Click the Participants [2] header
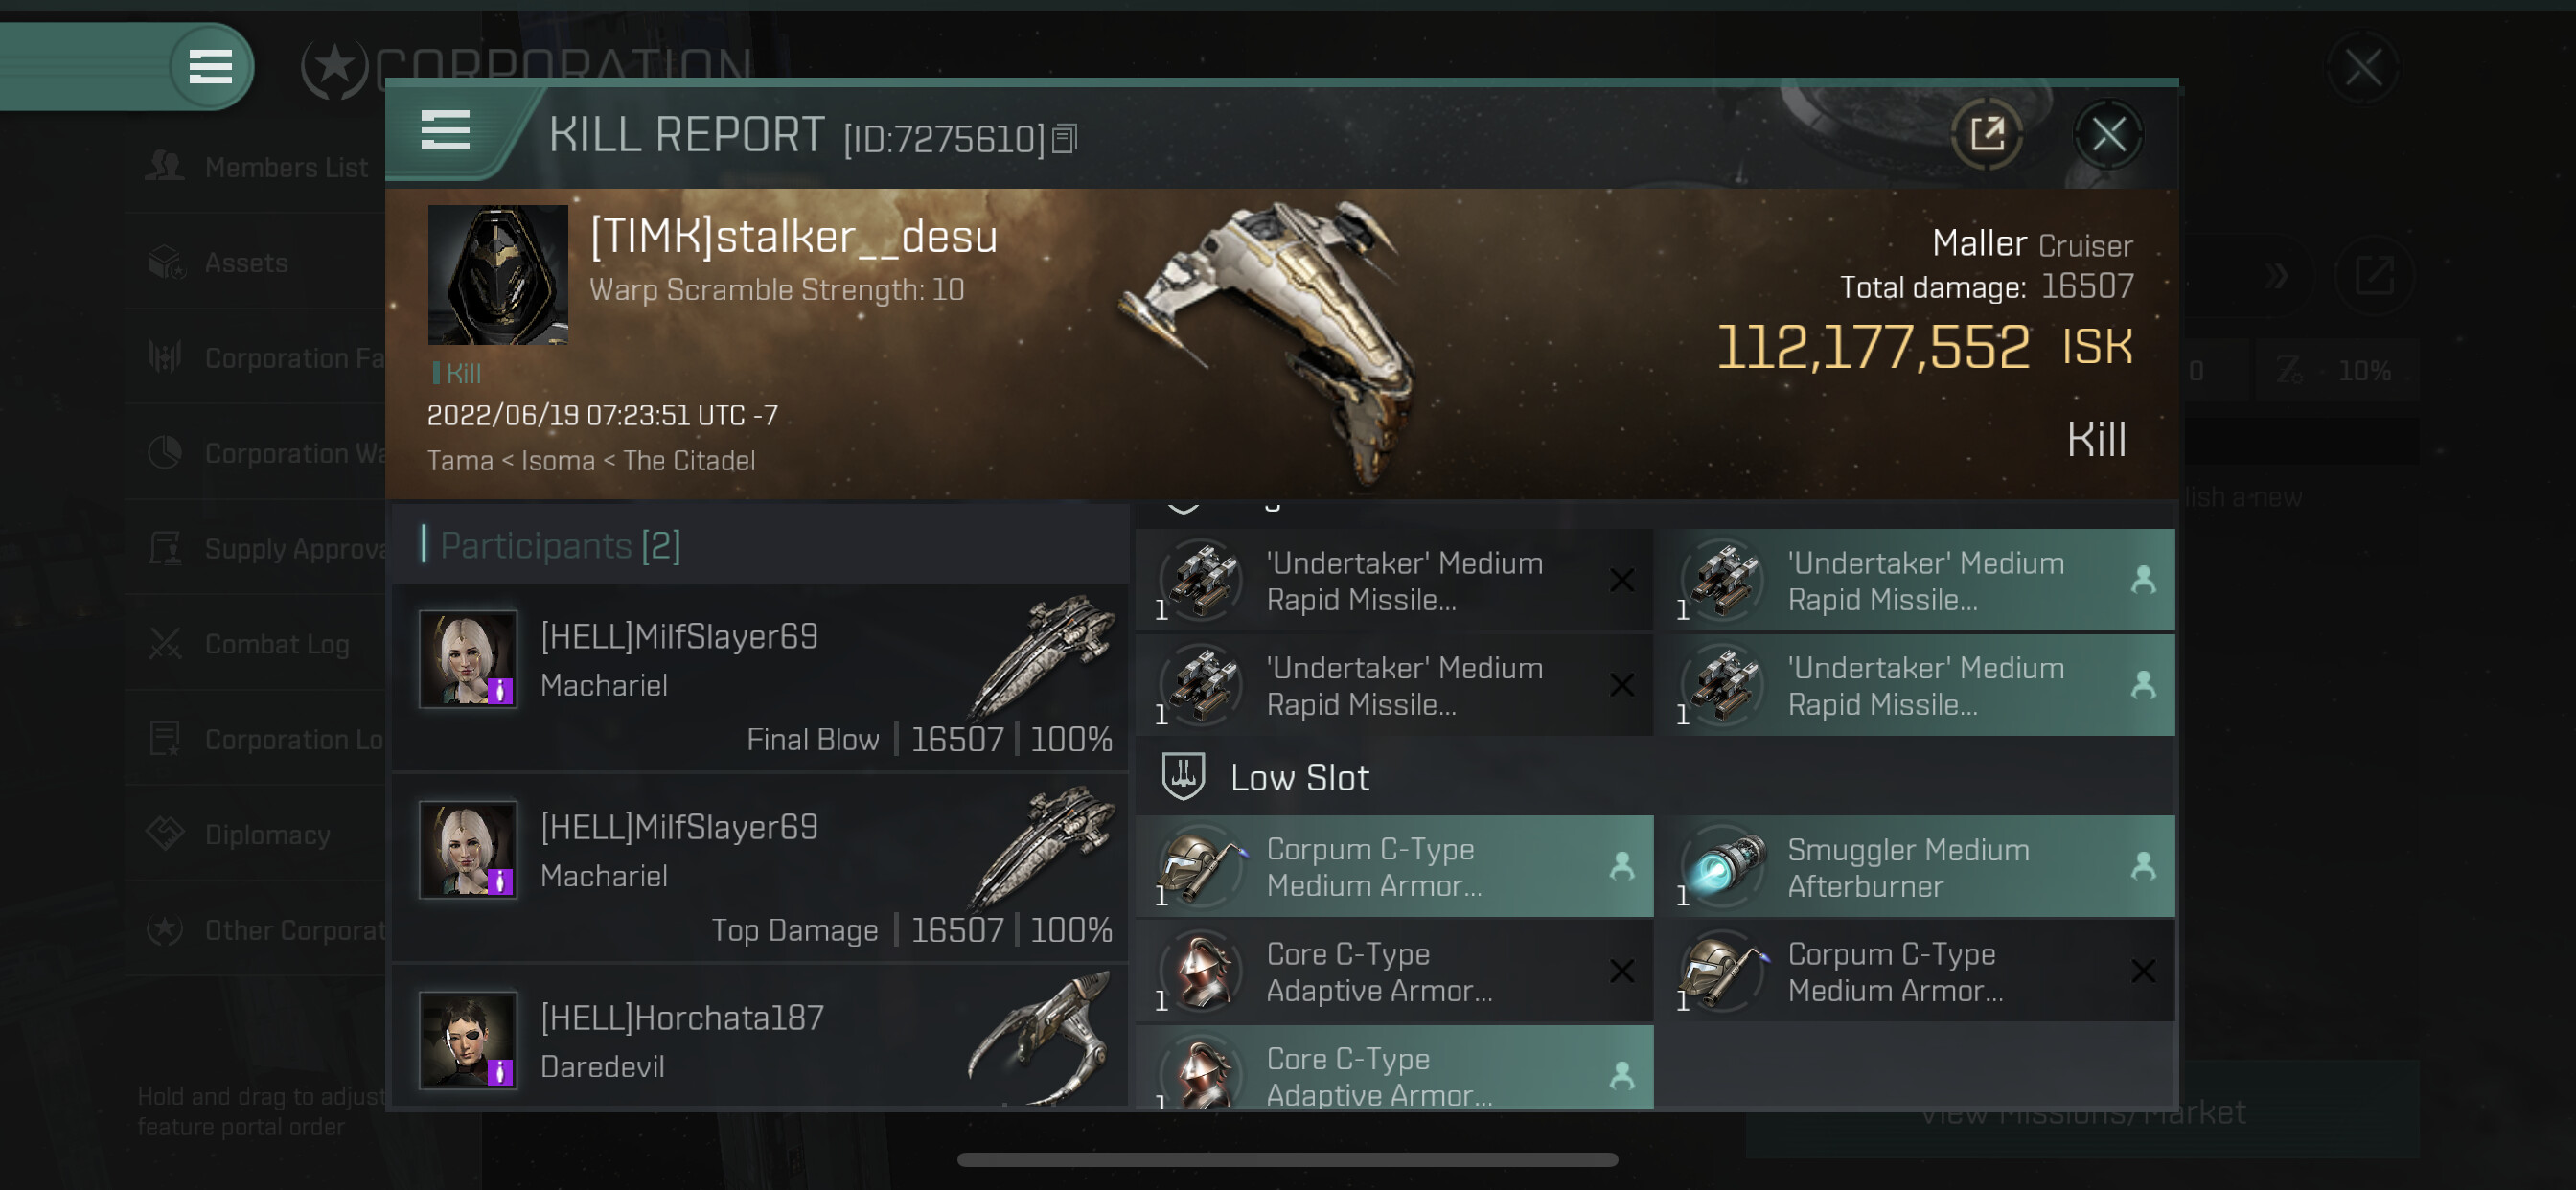The width and height of the screenshot is (2576, 1190). [560, 546]
